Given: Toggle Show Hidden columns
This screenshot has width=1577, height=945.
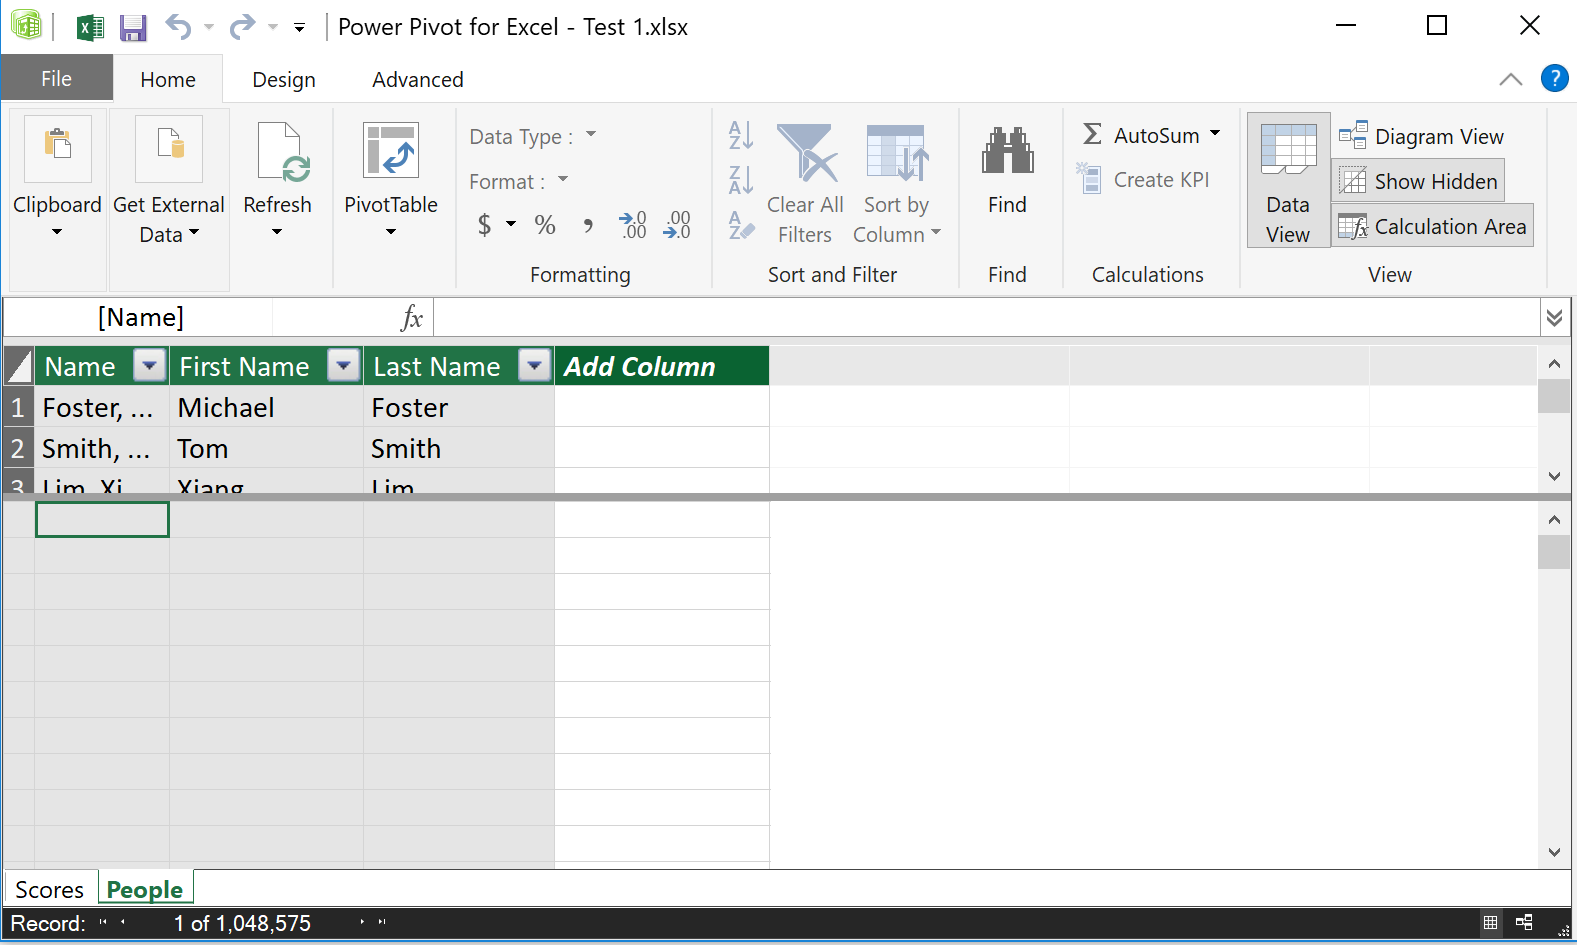Looking at the screenshot, I should click(1418, 181).
